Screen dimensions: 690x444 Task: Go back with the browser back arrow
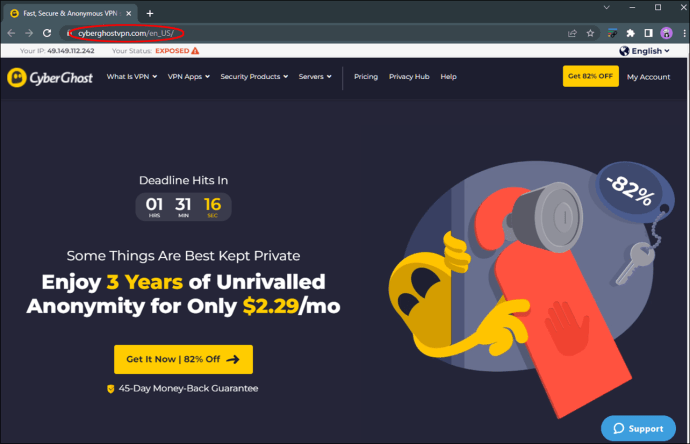click(x=11, y=33)
